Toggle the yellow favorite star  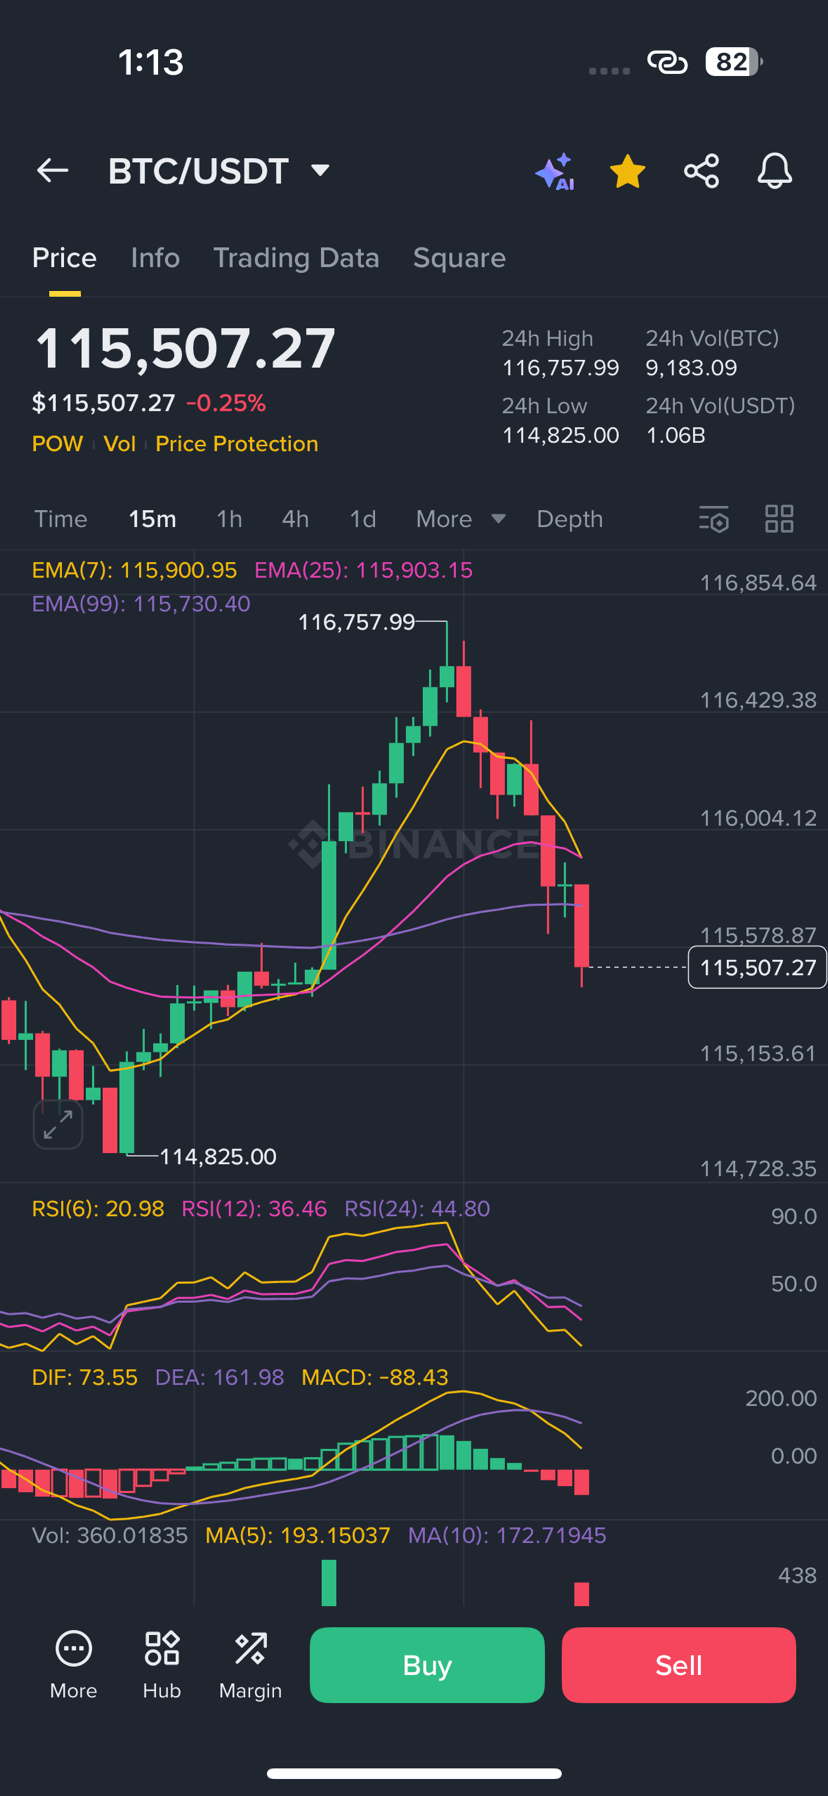tap(628, 171)
